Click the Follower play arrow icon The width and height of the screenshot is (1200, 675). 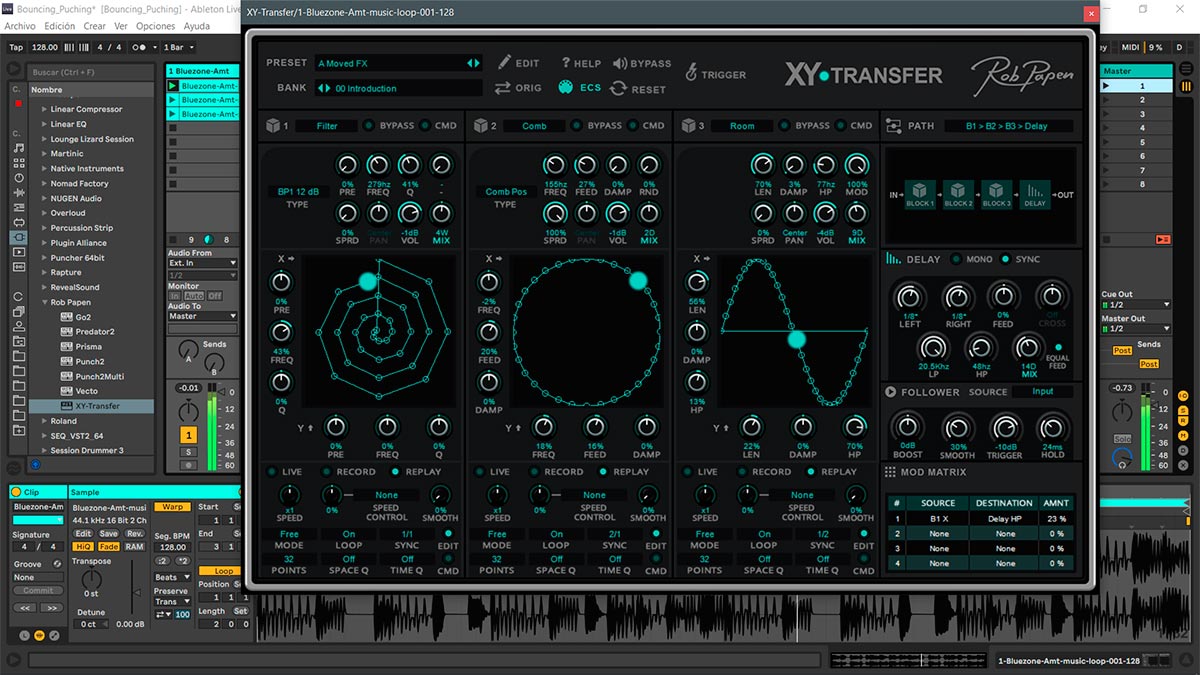pos(891,392)
